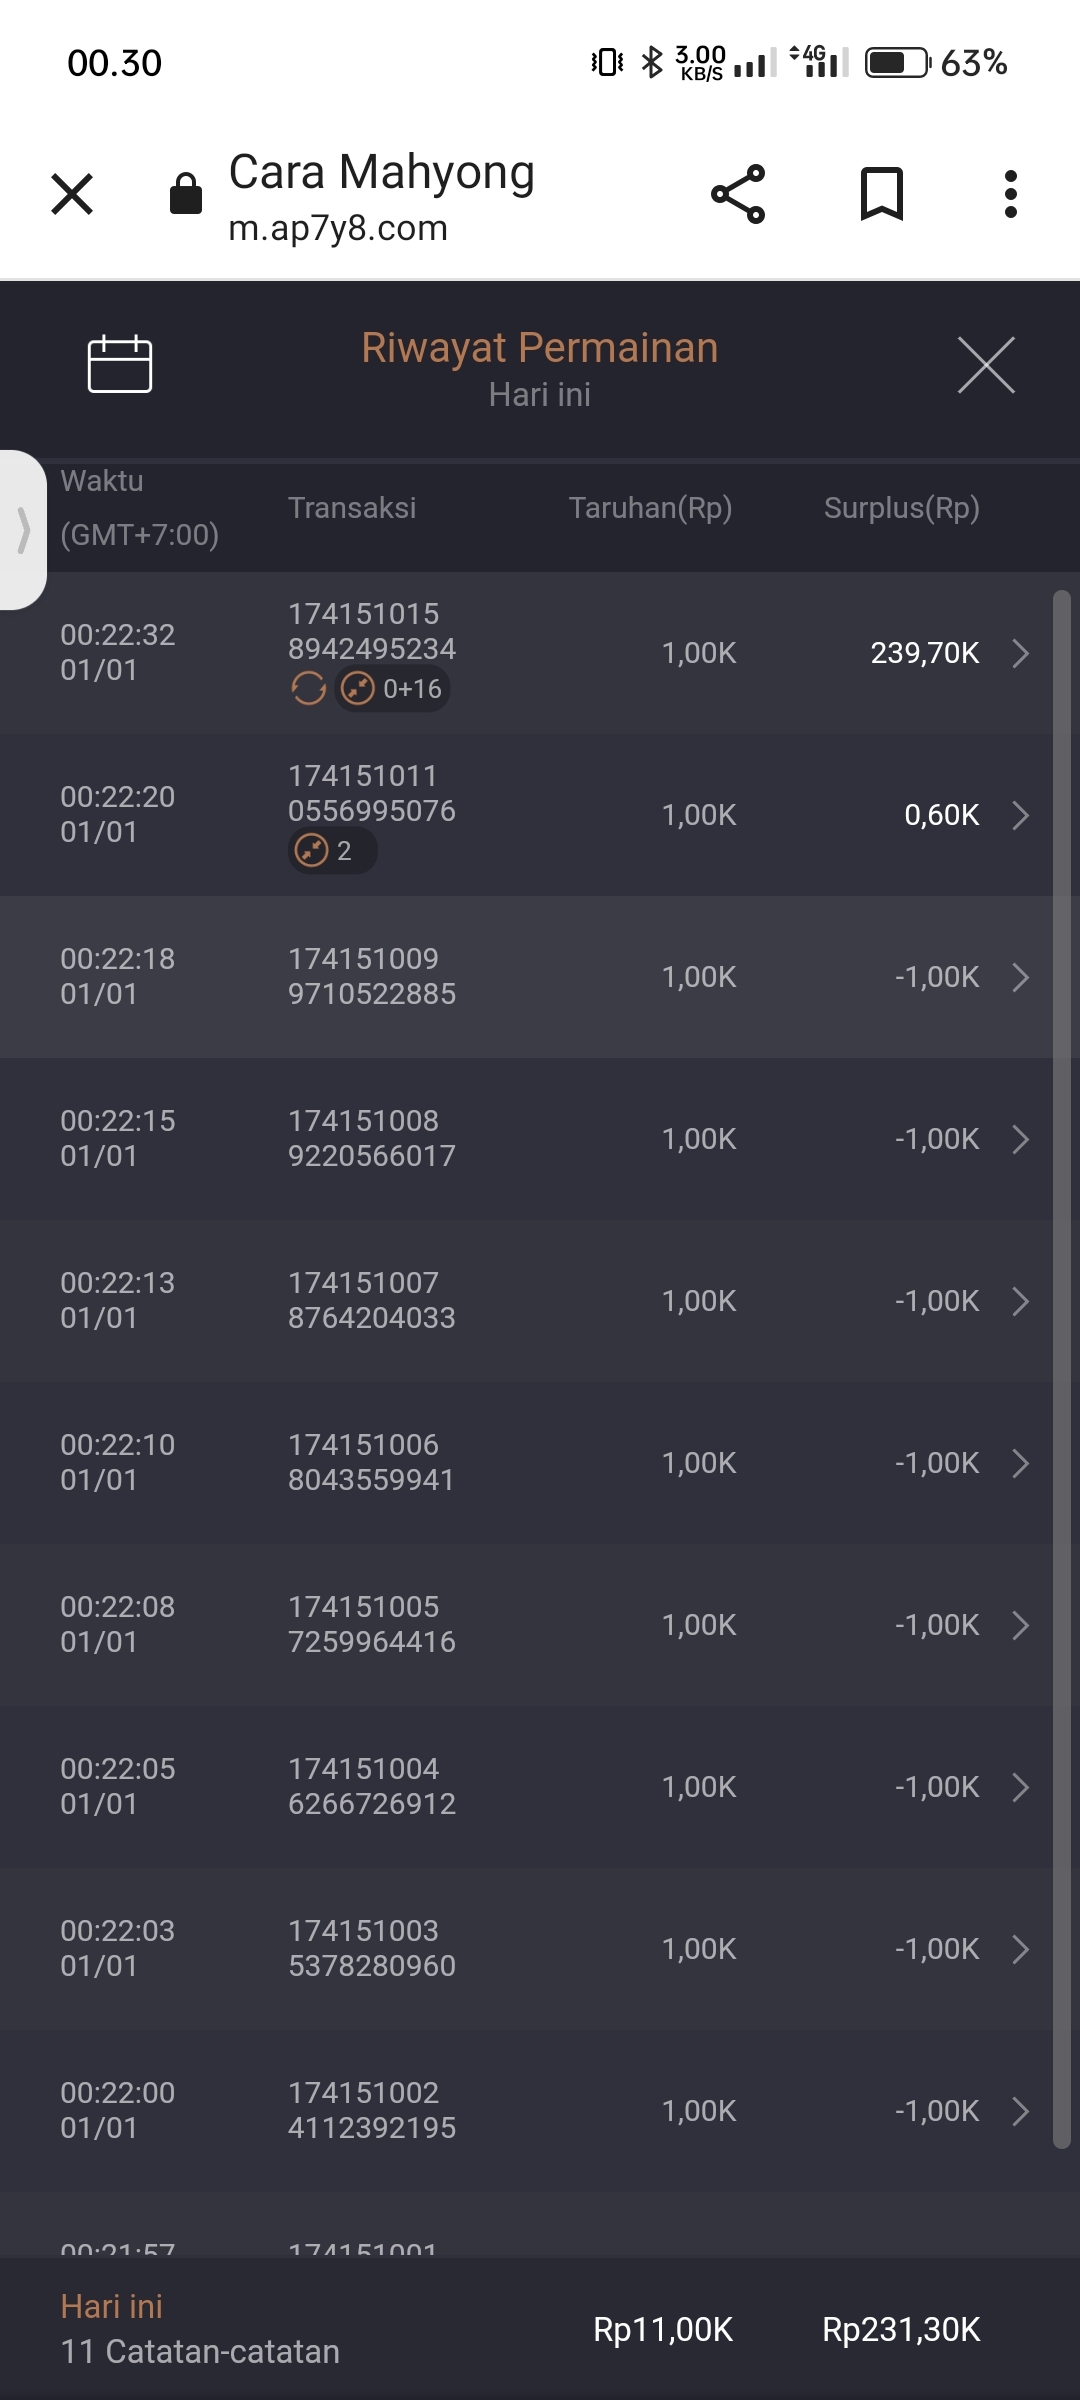
Task: Open details chevron for the 00:22:18 transaction
Action: [x=1020, y=977]
